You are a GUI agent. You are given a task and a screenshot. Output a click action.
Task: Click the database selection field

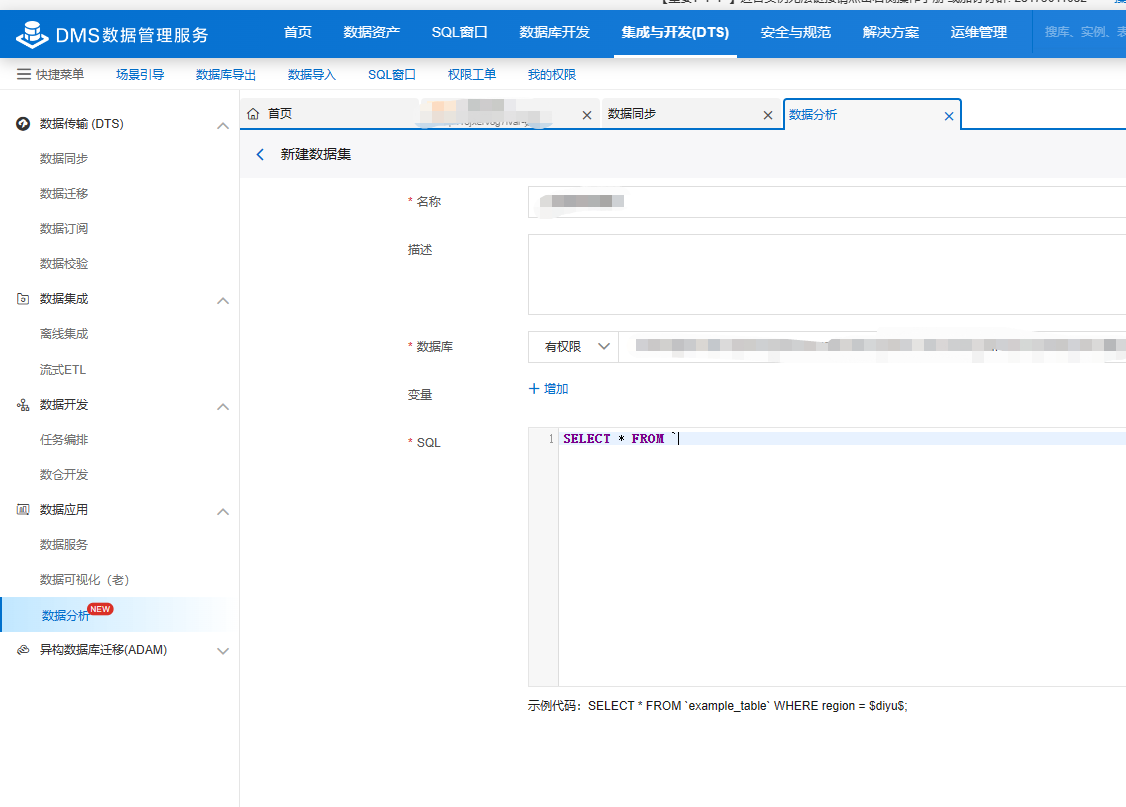[872, 347]
